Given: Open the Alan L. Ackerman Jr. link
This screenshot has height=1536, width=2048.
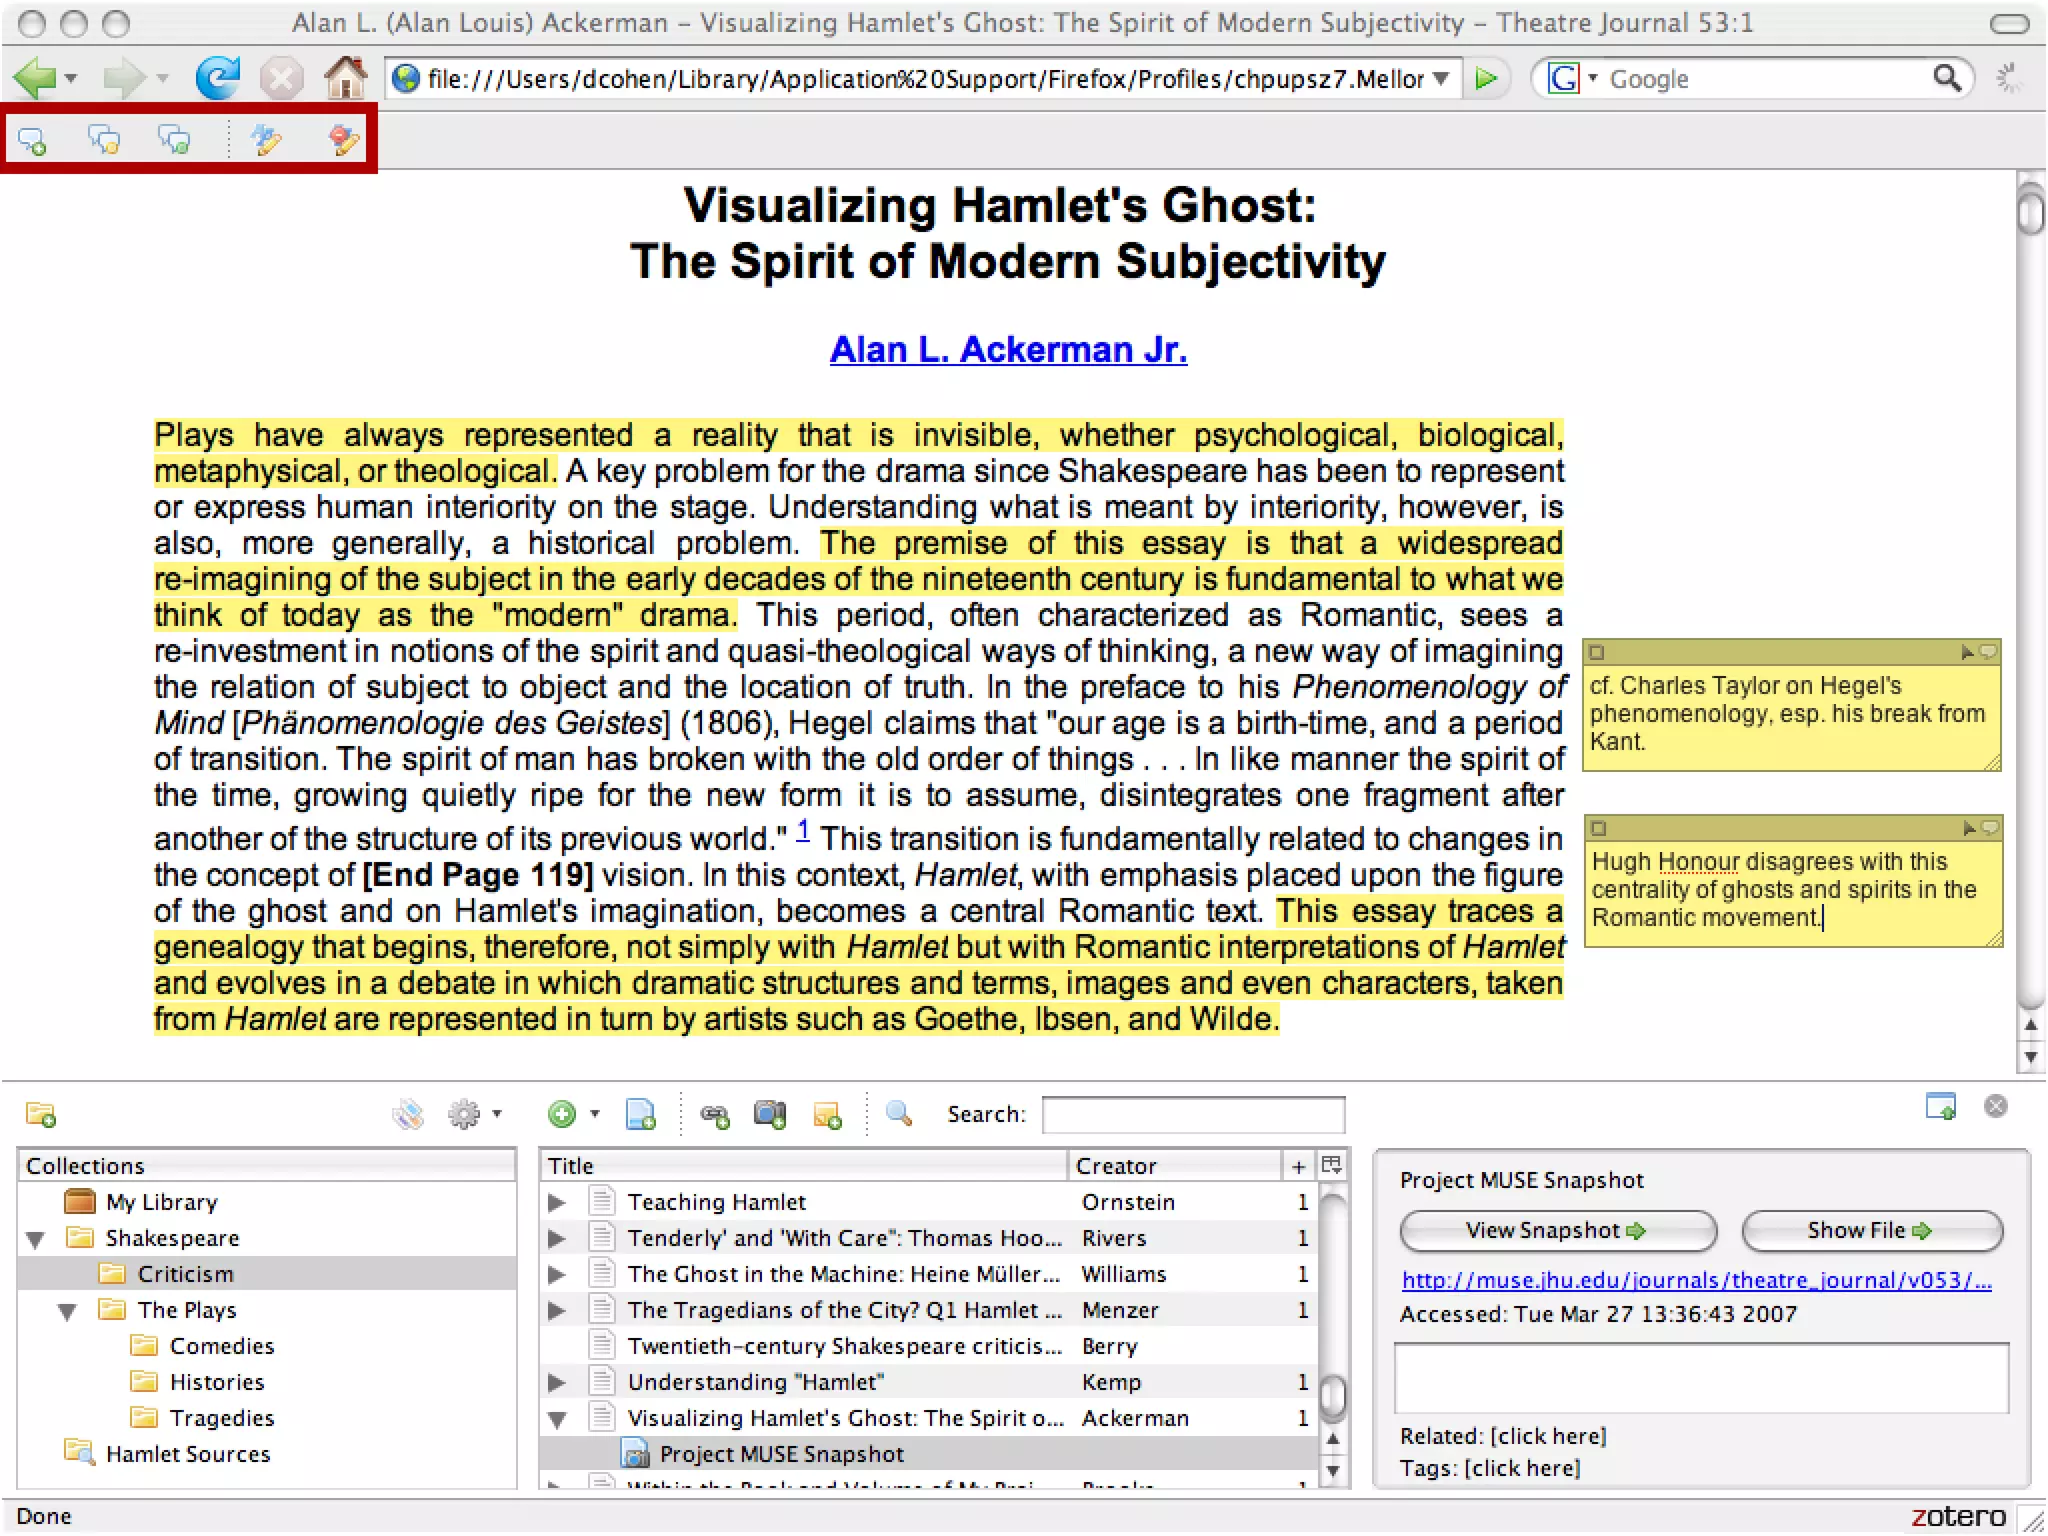Looking at the screenshot, I should [x=1008, y=350].
